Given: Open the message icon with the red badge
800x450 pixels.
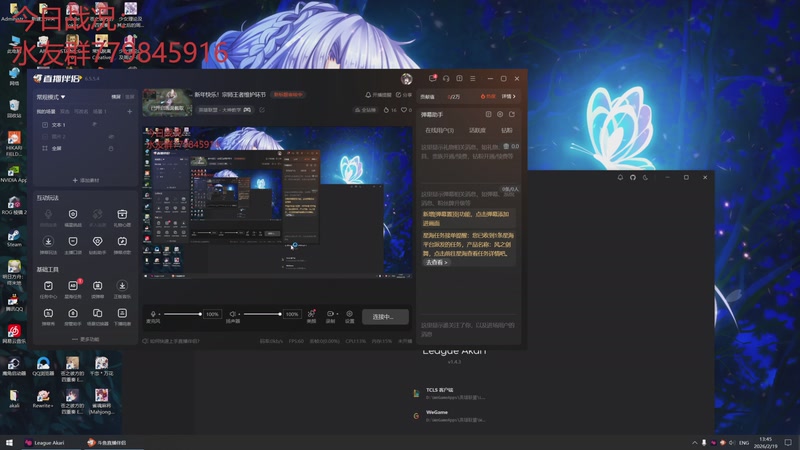Looking at the screenshot, I should pyautogui.click(x=433, y=79).
